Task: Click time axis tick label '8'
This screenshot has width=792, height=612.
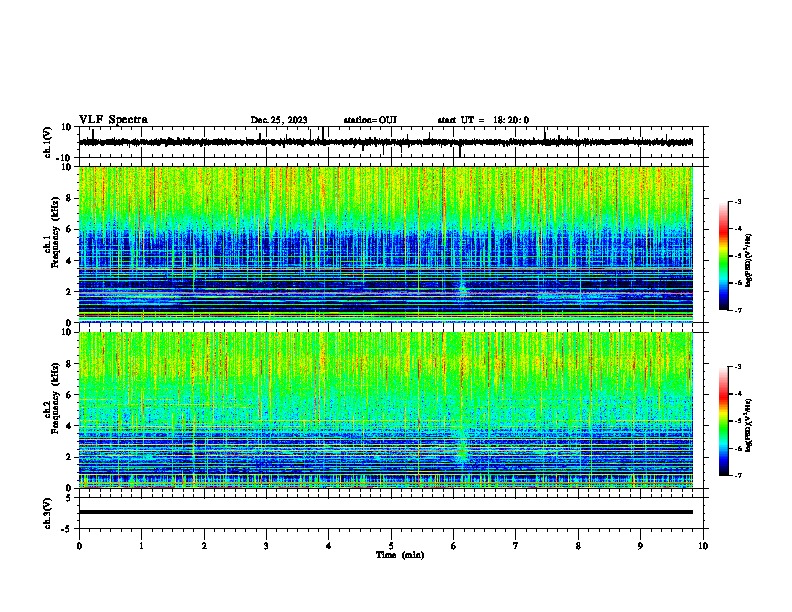Action: click(578, 546)
